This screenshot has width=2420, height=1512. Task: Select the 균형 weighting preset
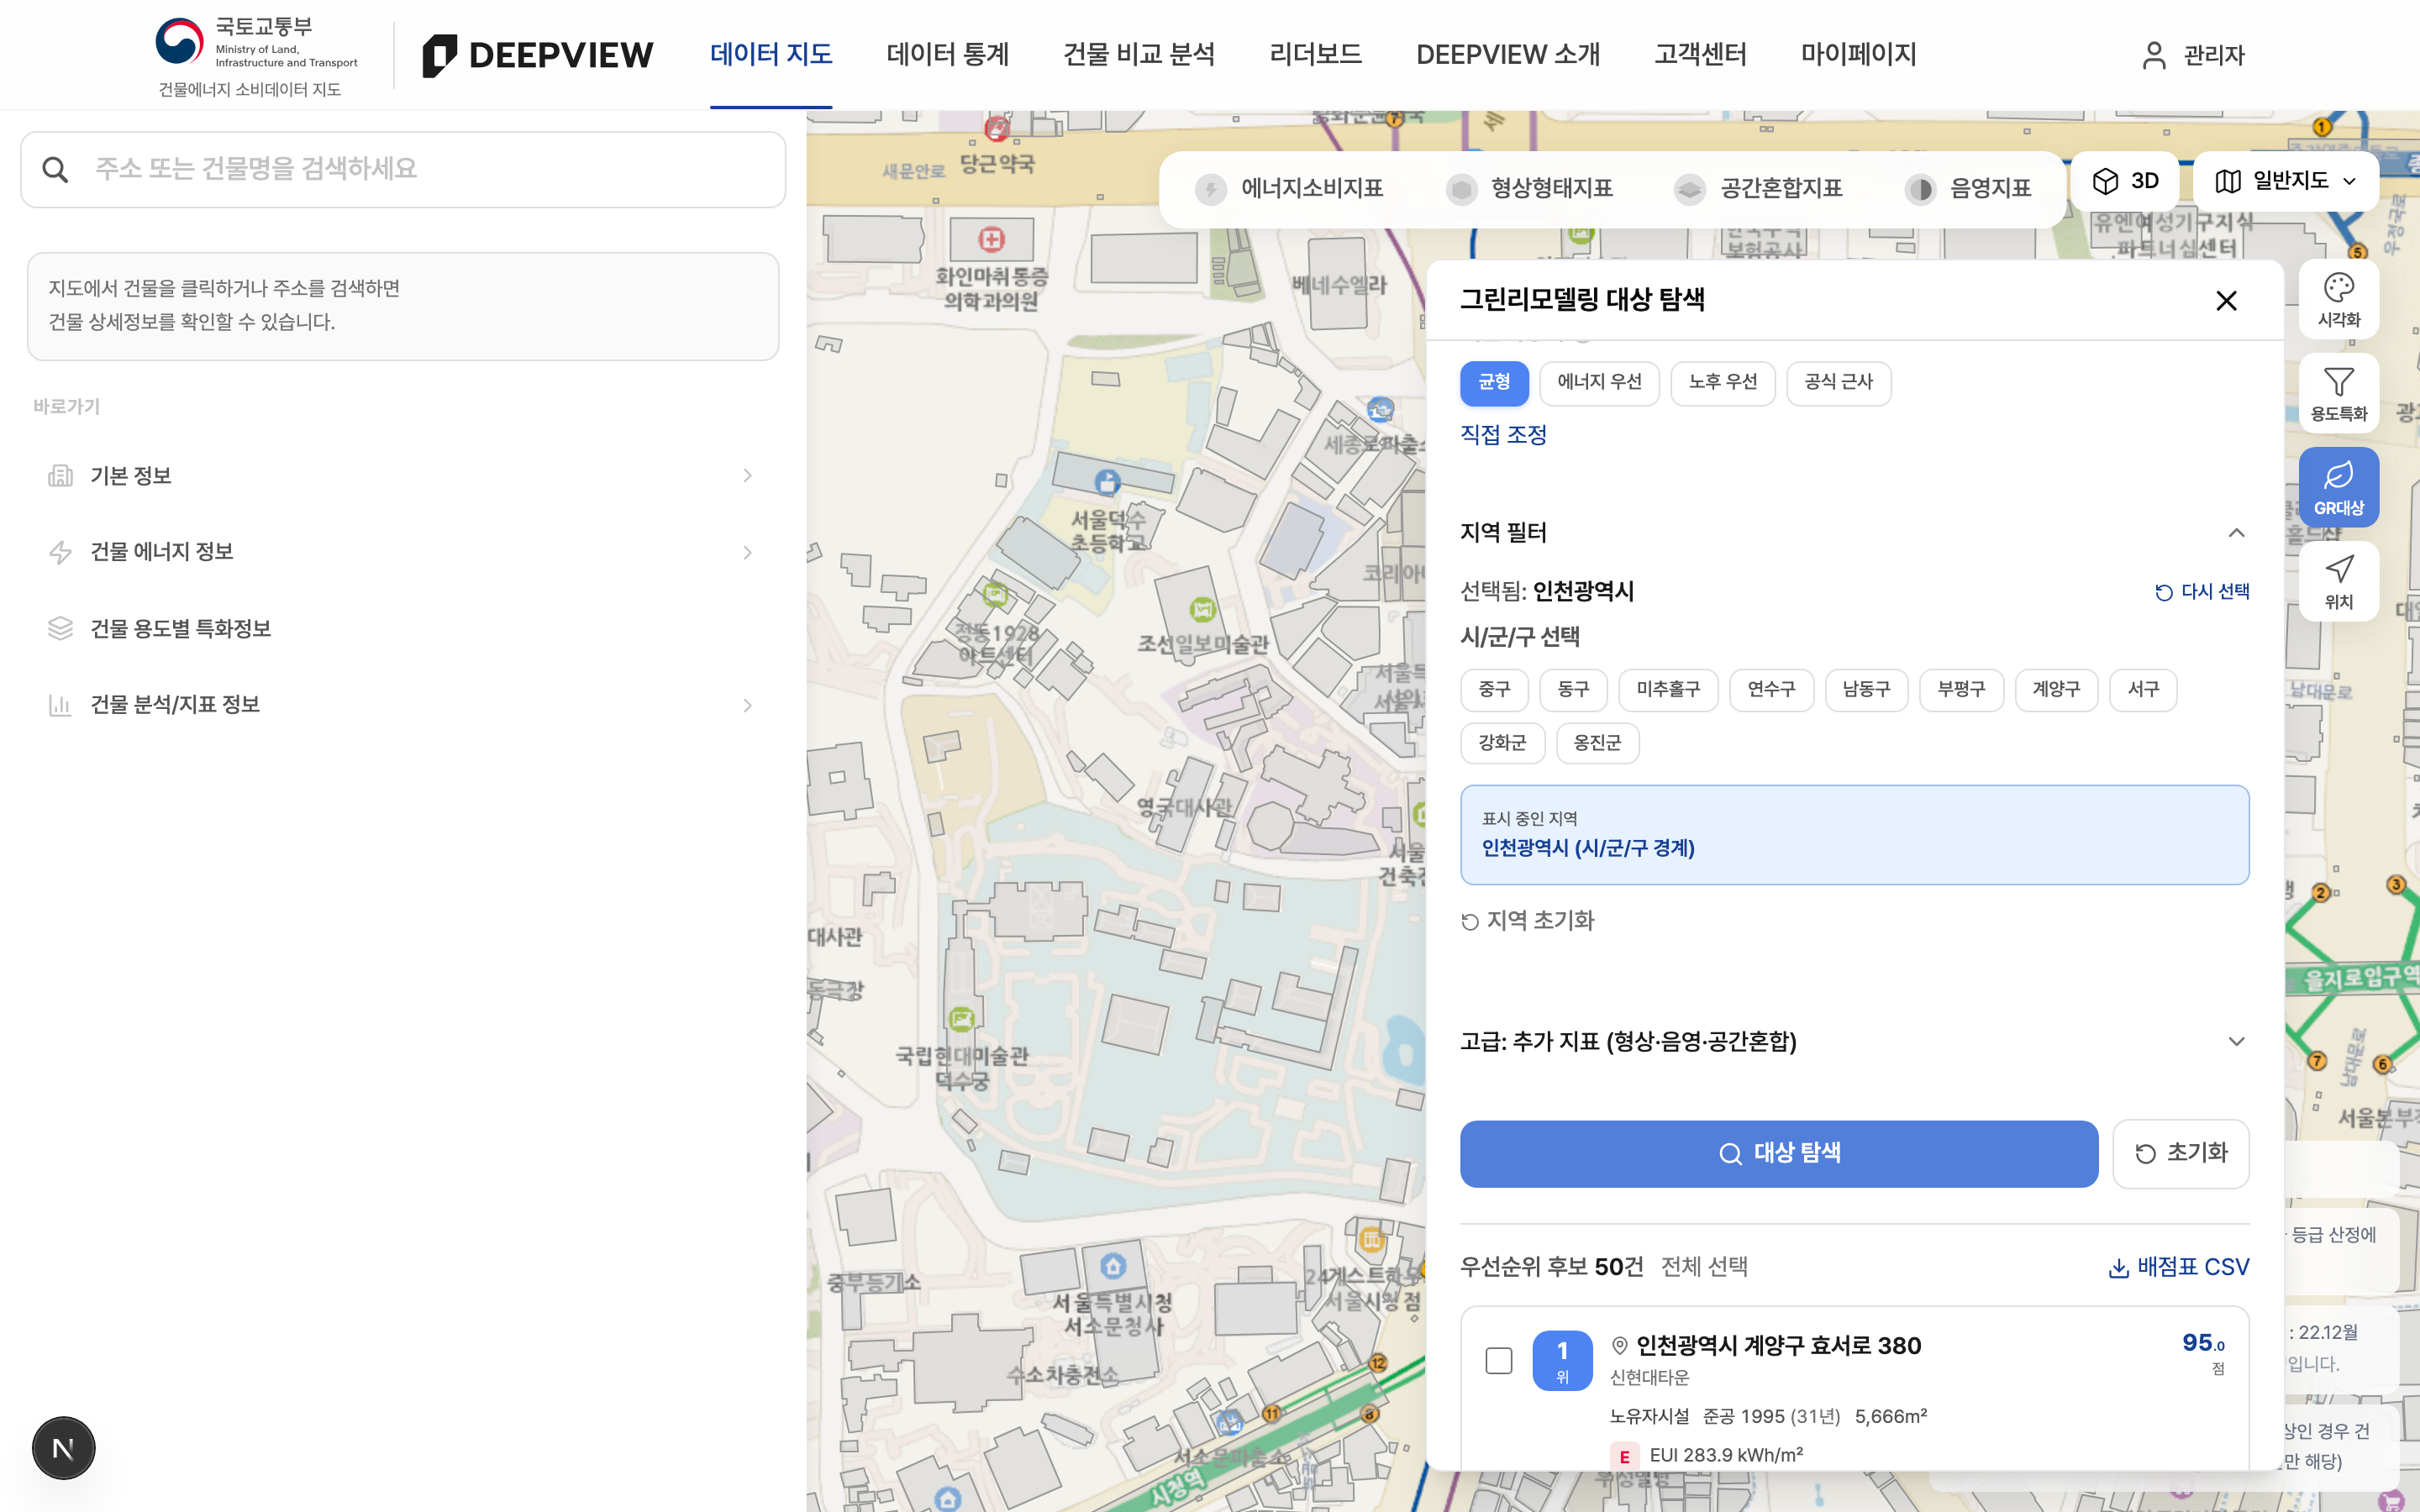point(1494,383)
